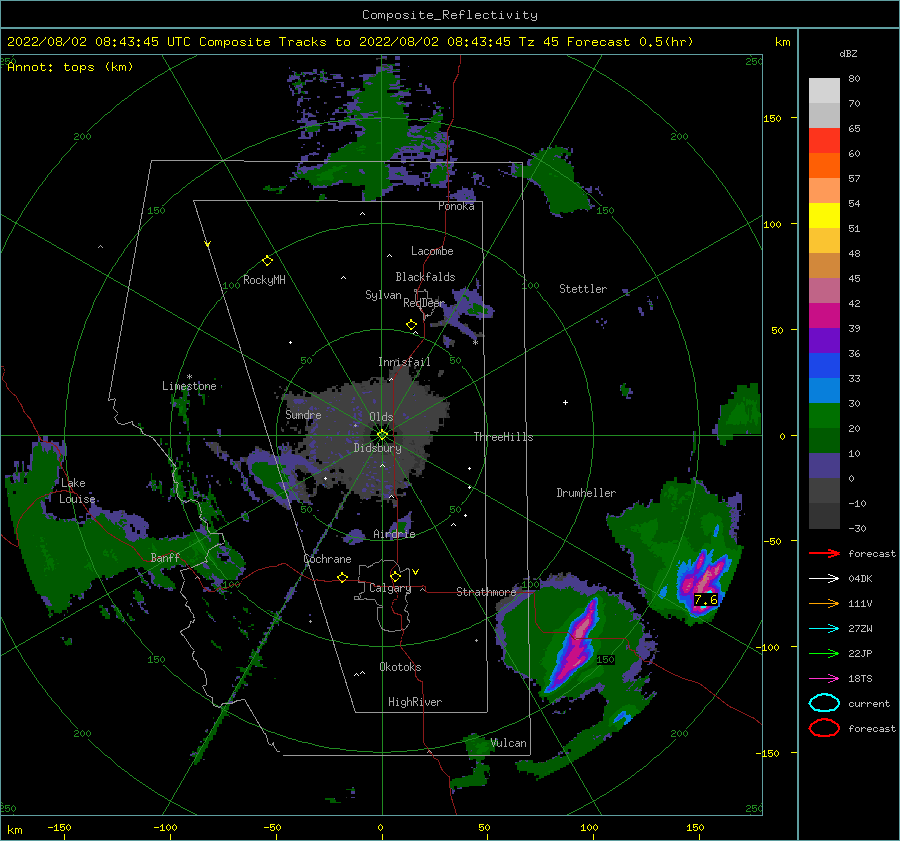Click the Drumheller city label
The image size is (900, 841).
click(x=586, y=493)
